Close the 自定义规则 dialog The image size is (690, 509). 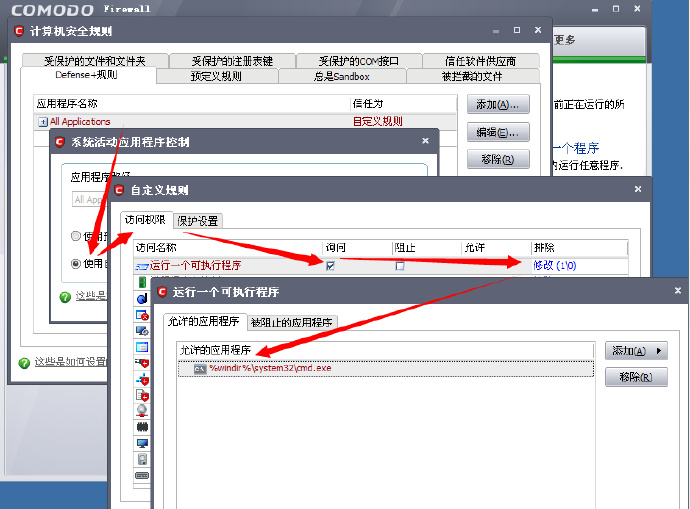point(638,189)
